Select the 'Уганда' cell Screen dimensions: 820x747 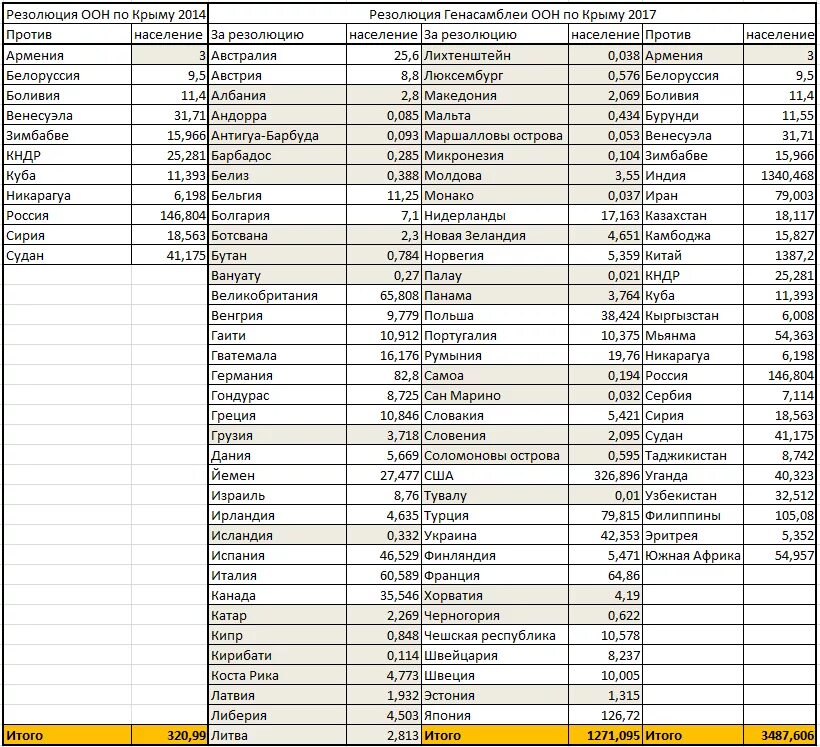tap(693, 475)
